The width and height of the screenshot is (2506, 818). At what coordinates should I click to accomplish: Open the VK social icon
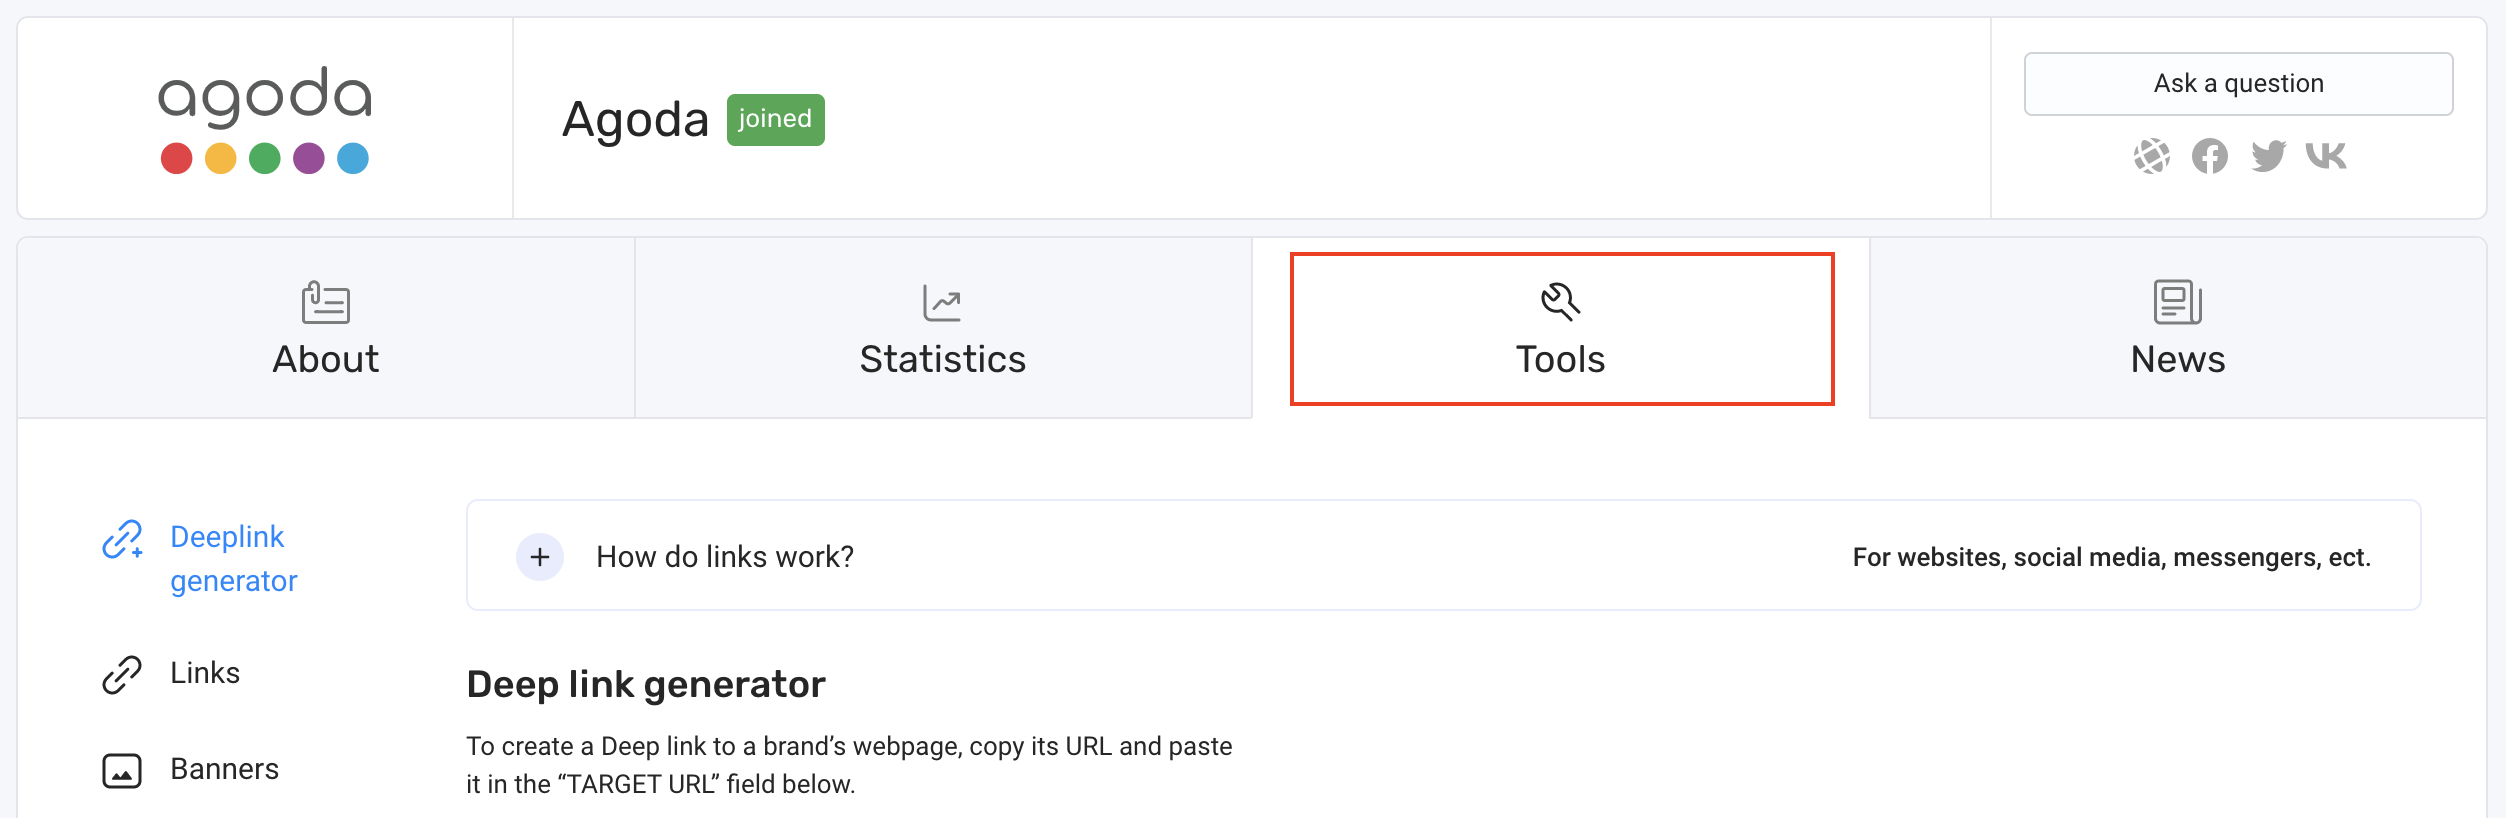pos(2326,155)
